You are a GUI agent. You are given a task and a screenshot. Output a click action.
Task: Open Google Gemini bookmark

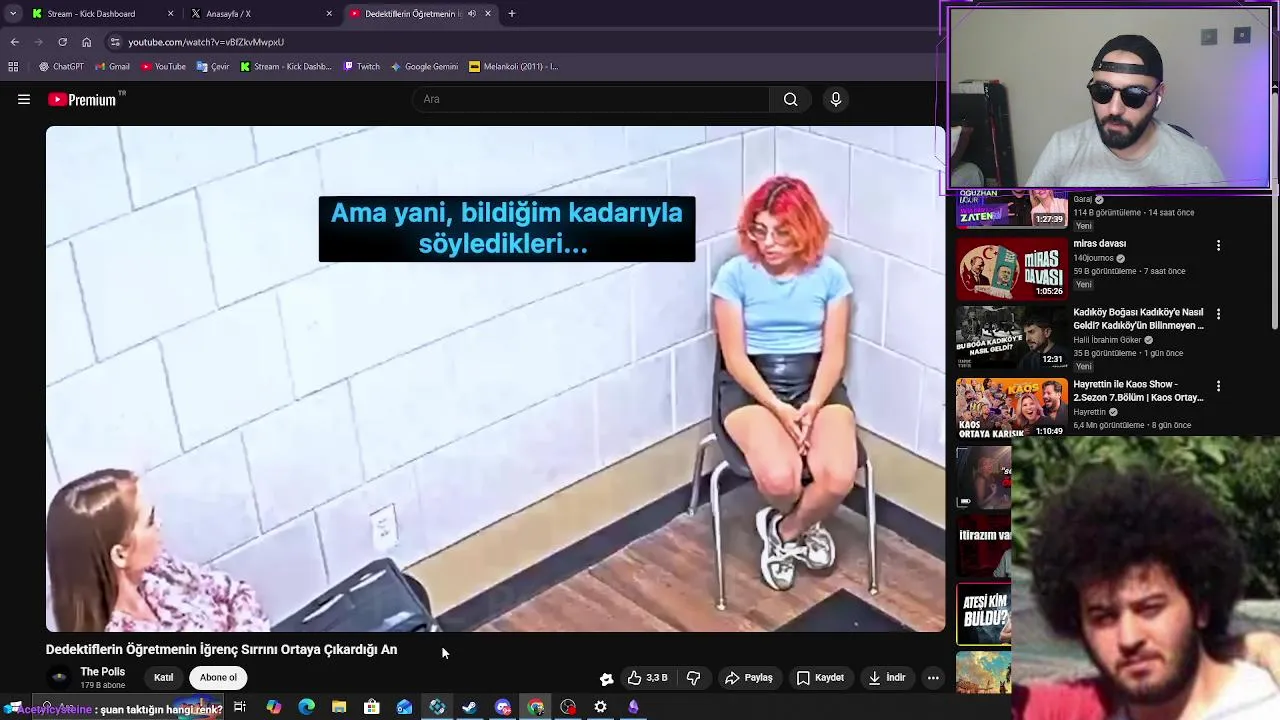(424, 67)
